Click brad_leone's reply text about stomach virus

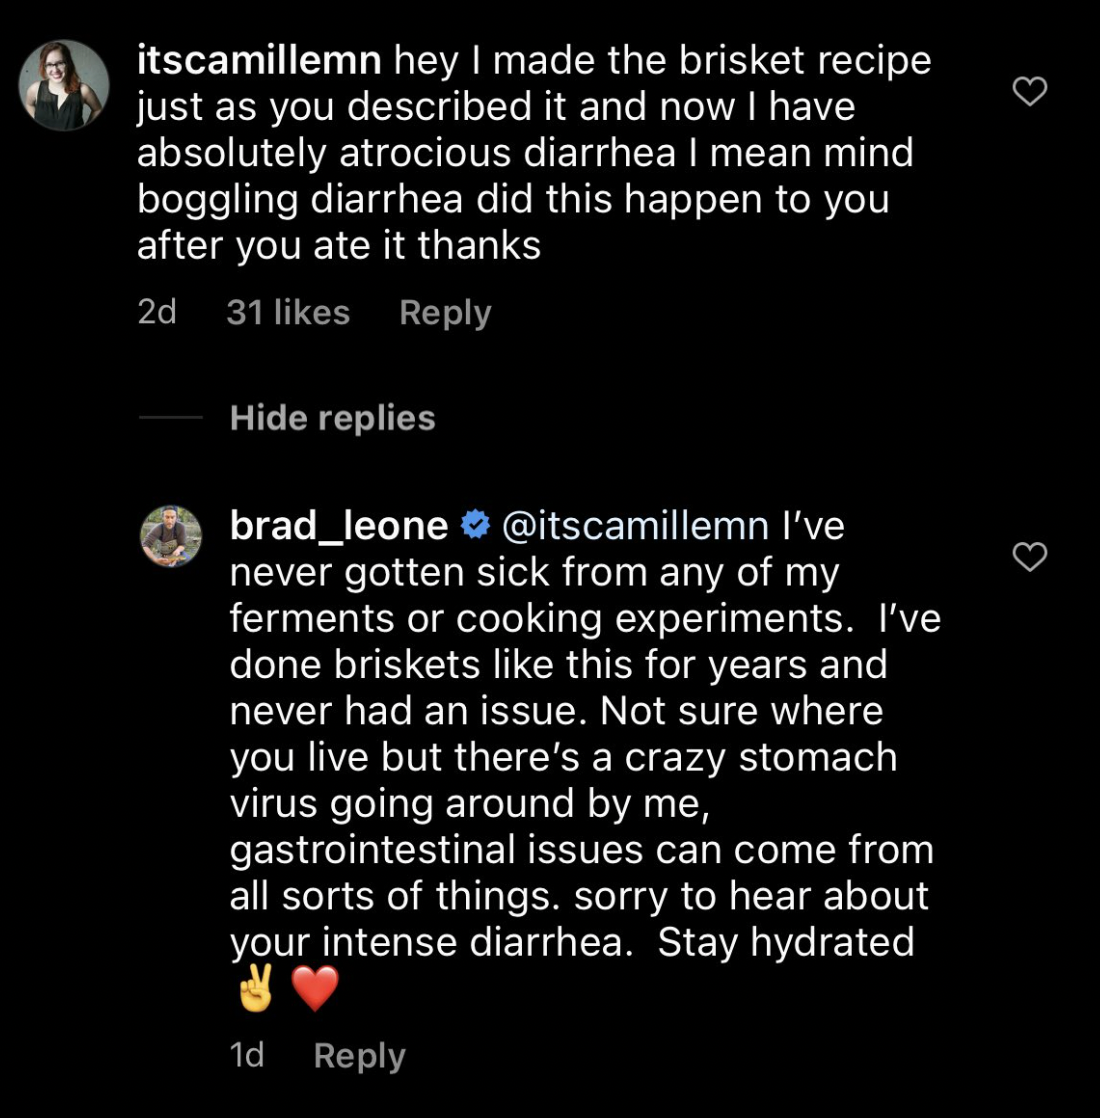pyautogui.click(x=563, y=758)
